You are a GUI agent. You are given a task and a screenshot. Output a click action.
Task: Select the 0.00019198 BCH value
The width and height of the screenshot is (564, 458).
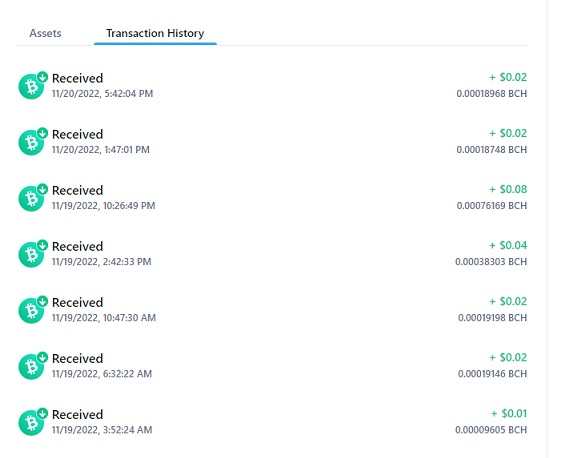492,318
